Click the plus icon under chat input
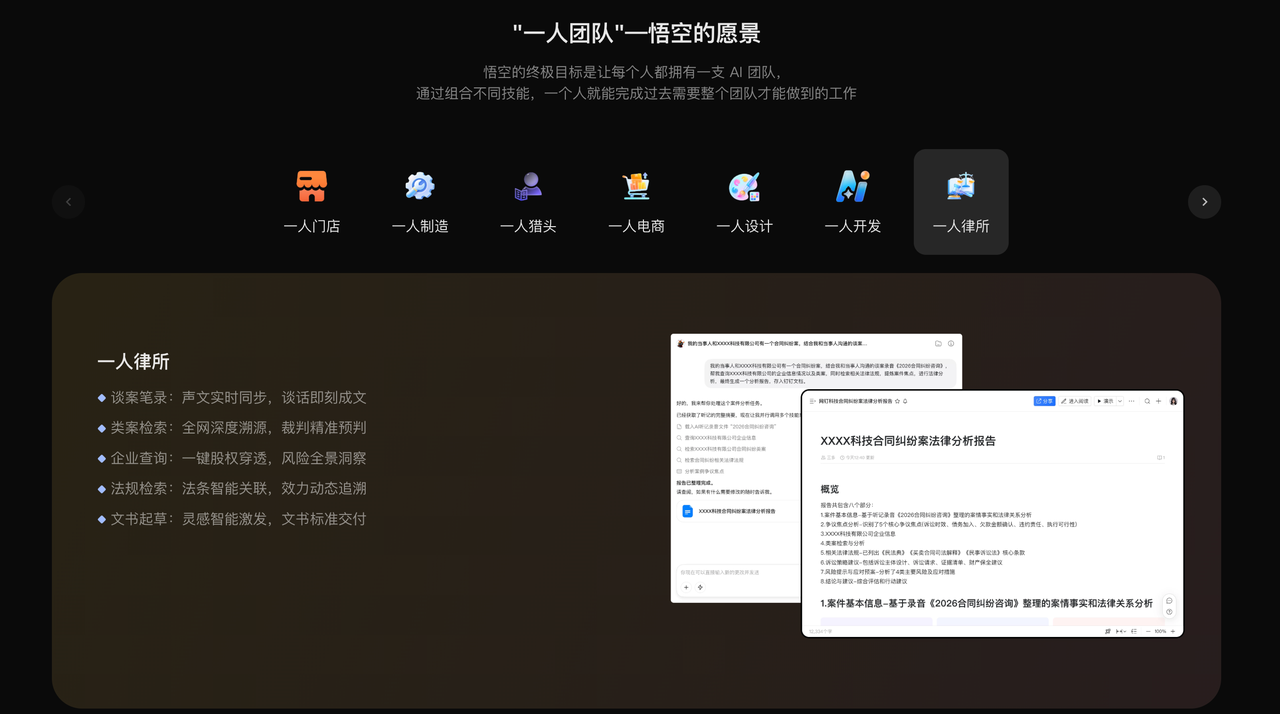 pos(686,587)
